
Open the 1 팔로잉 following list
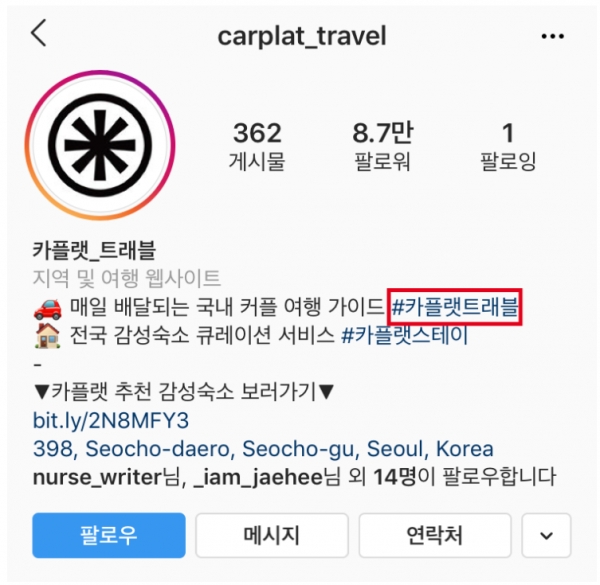(508, 146)
